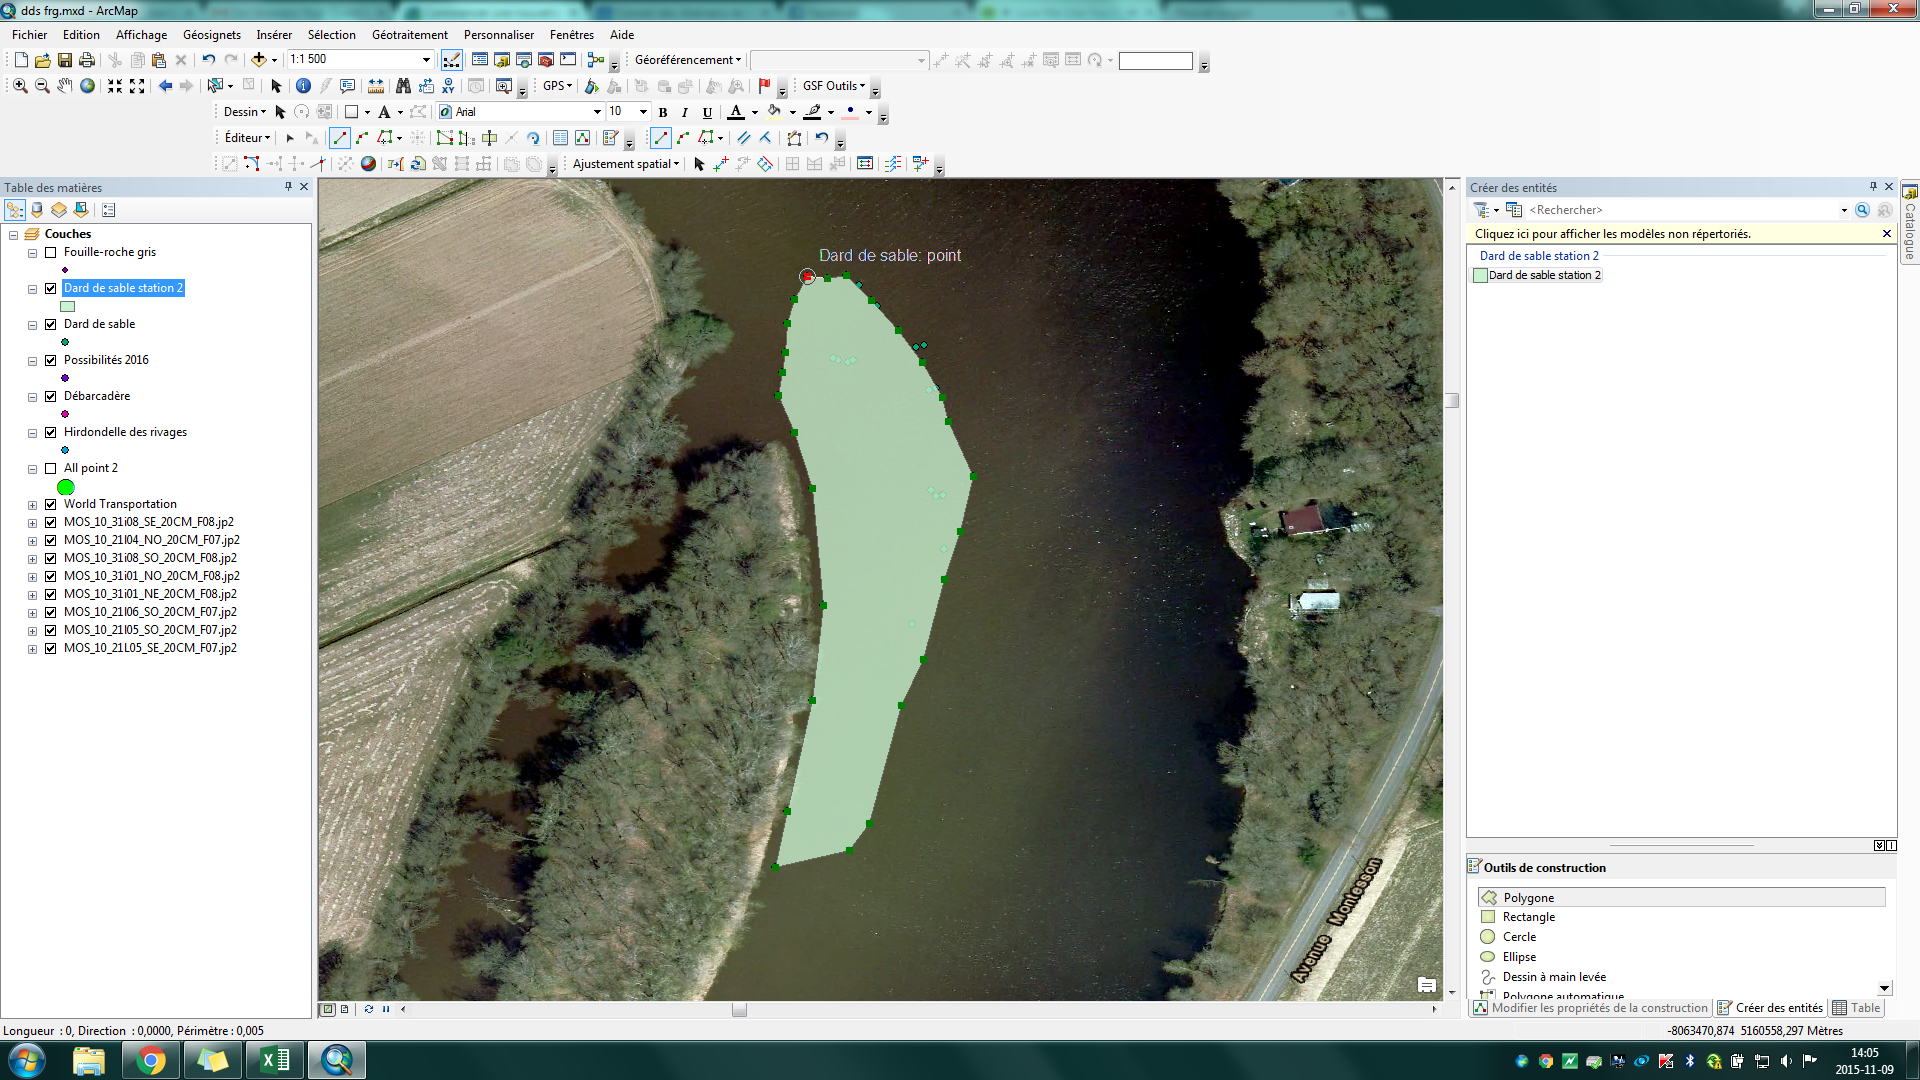Expand the MOS_10_31I08_SE_20CM_F08.jp2 layer
The width and height of the screenshot is (1920, 1080).
click(32, 522)
